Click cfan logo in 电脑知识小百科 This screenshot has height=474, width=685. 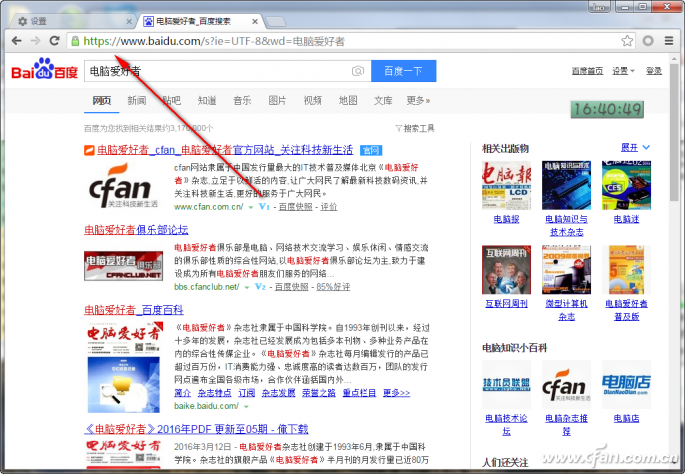566,384
